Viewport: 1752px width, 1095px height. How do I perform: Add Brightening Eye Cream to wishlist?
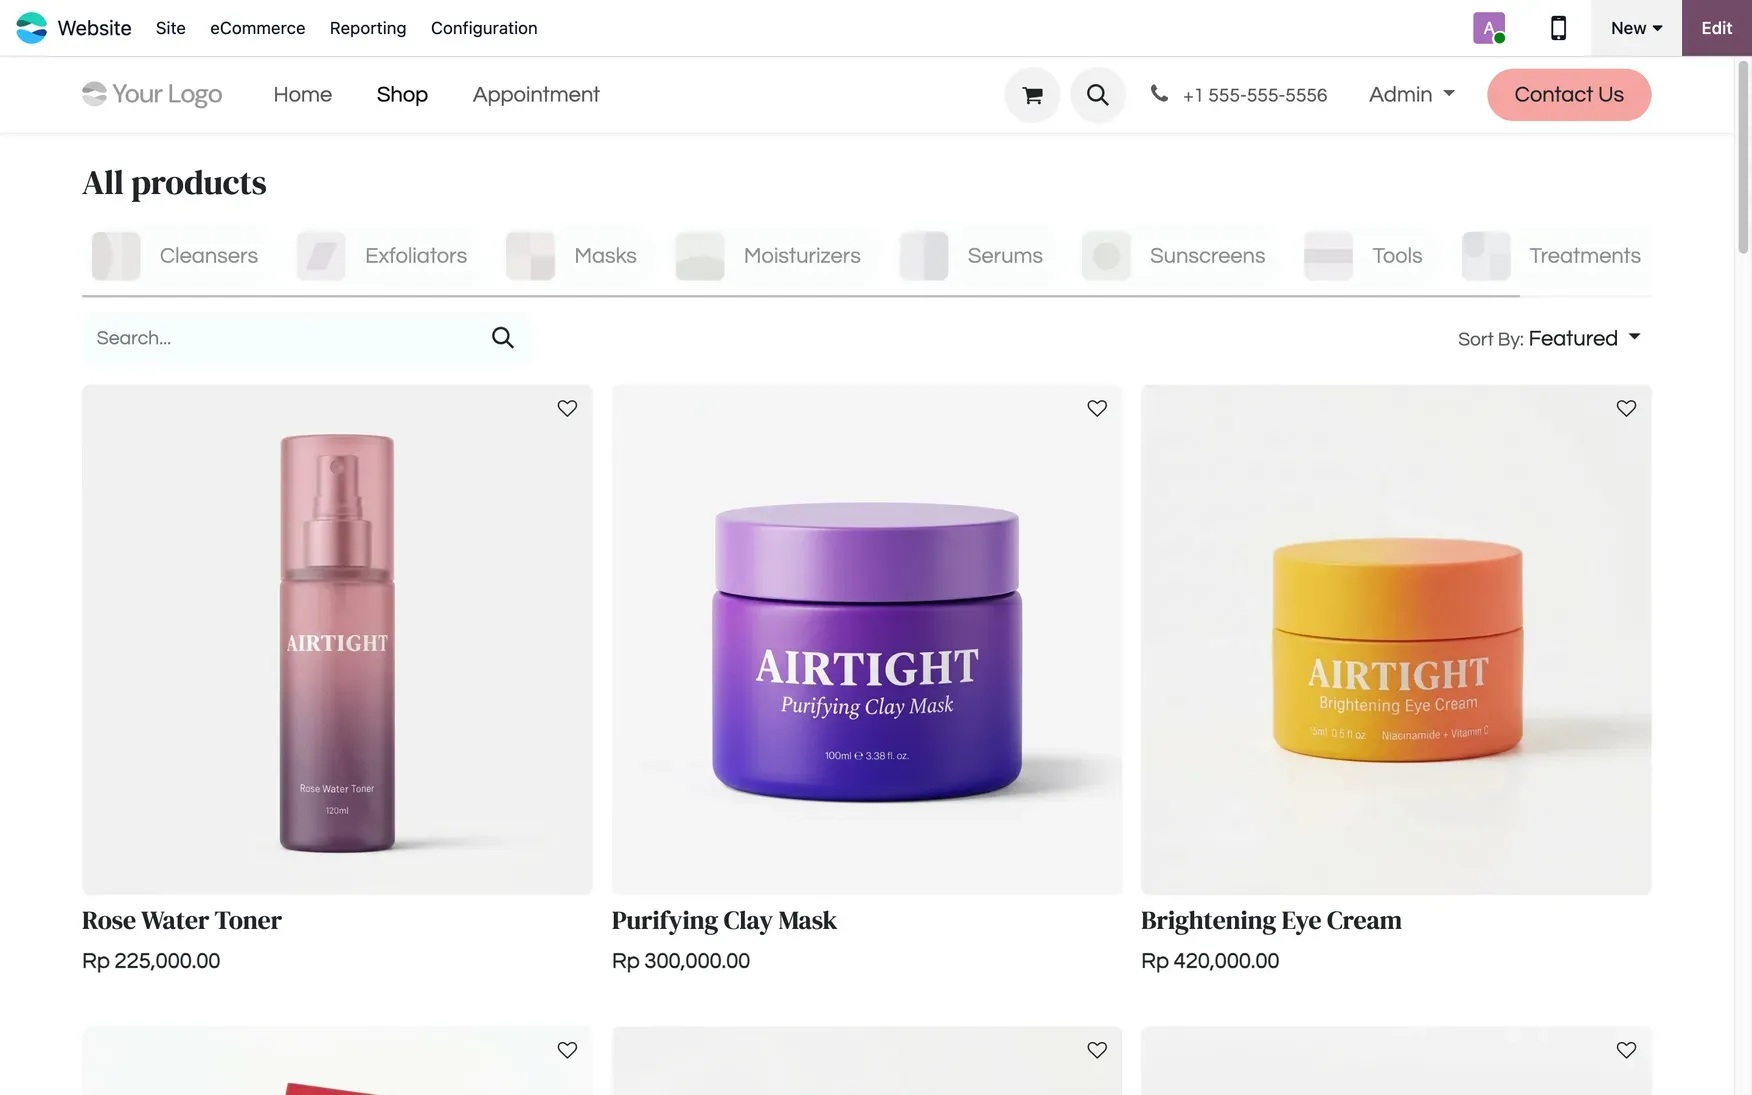coord(1626,408)
